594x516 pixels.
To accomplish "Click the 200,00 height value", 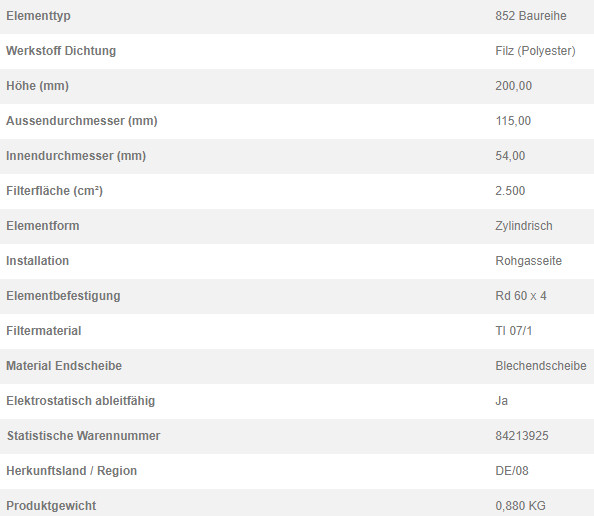I will [513, 86].
